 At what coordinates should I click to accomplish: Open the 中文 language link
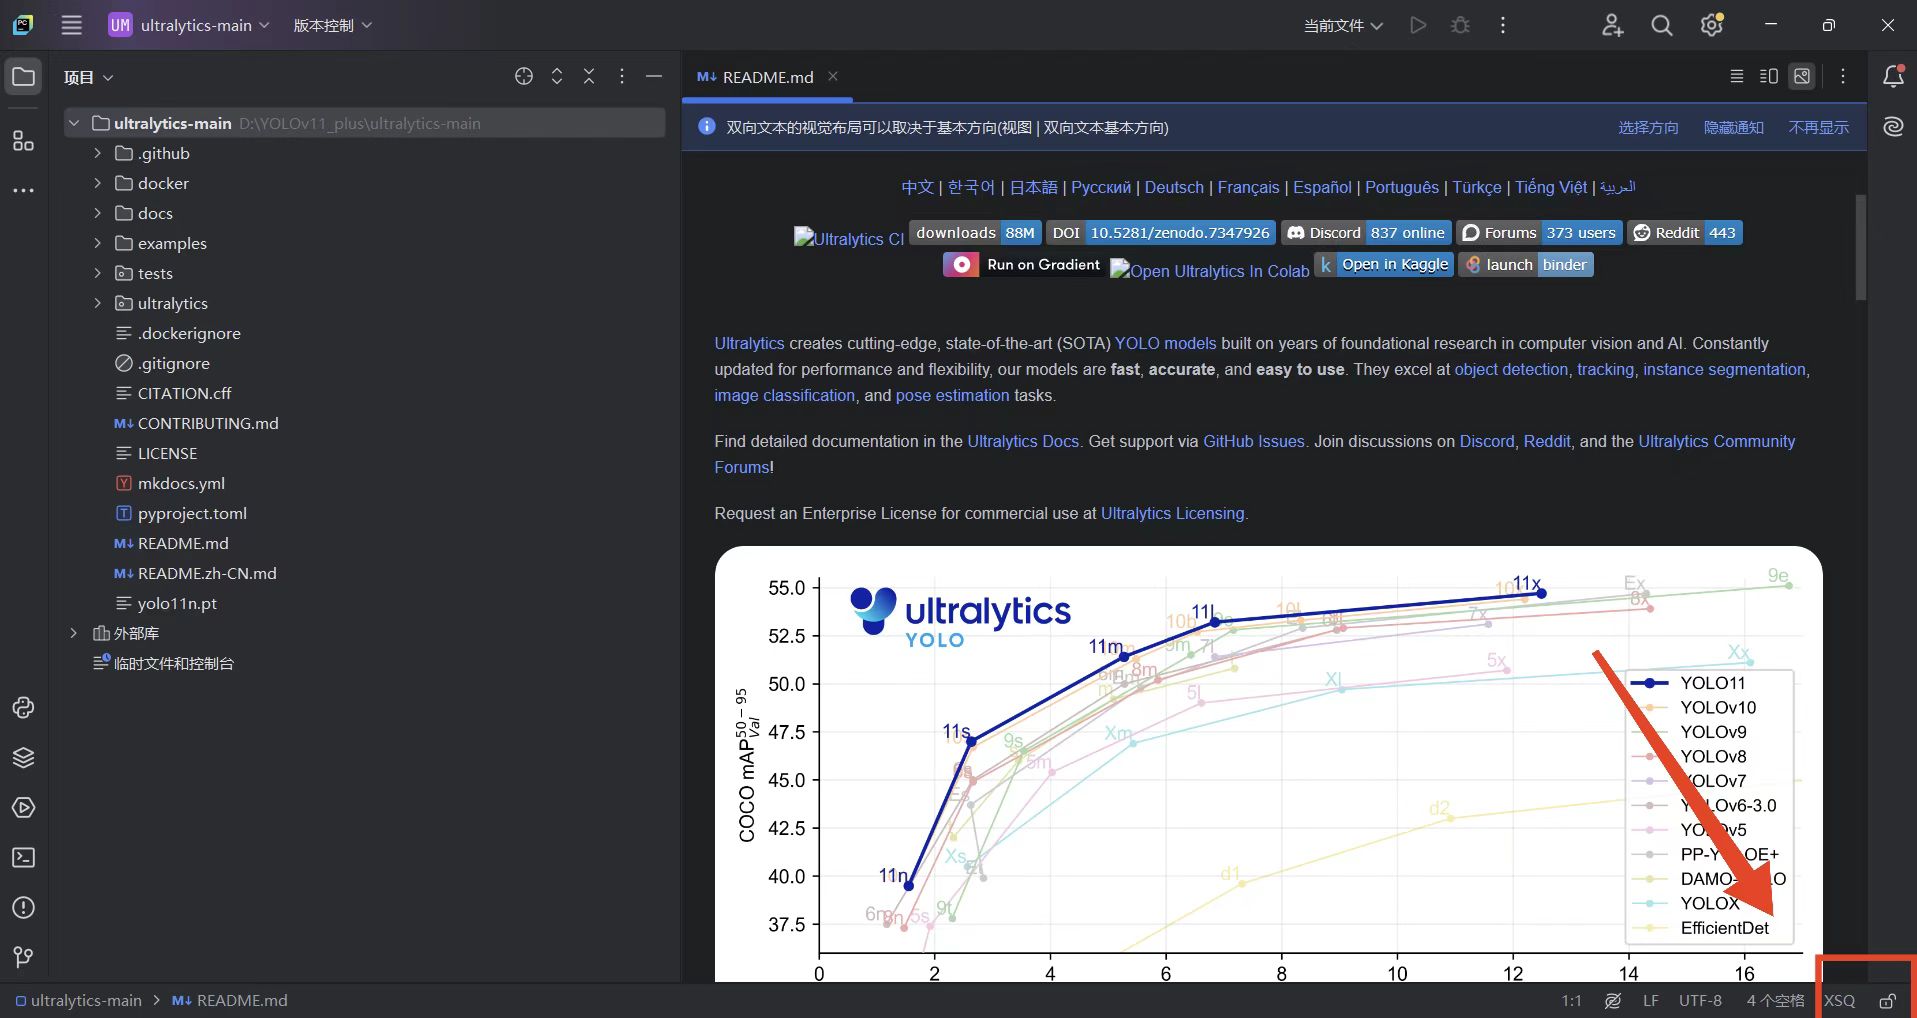tap(917, 187)
